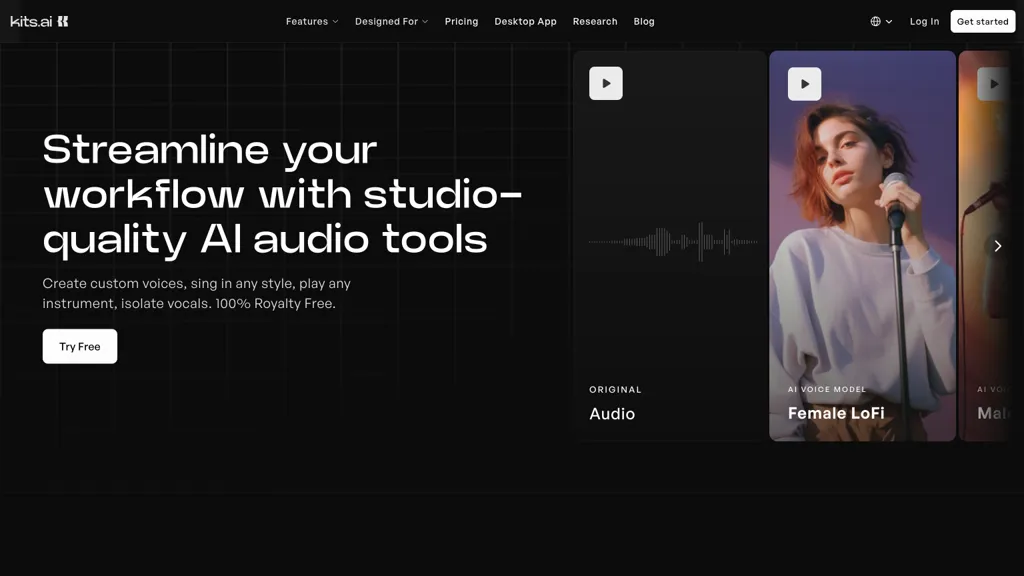Go to the Pricing page
This screenshot has height=576, width=1024.
coord(461,21)
